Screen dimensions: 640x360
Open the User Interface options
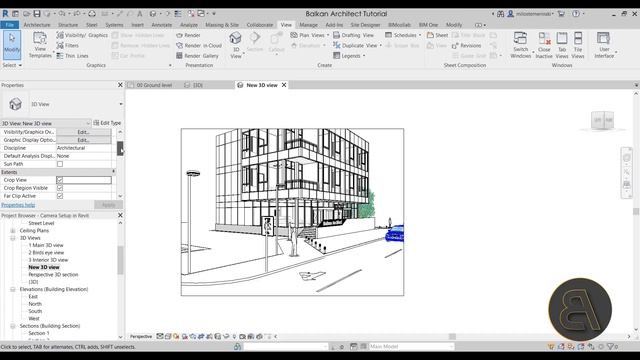pos(604,45)
